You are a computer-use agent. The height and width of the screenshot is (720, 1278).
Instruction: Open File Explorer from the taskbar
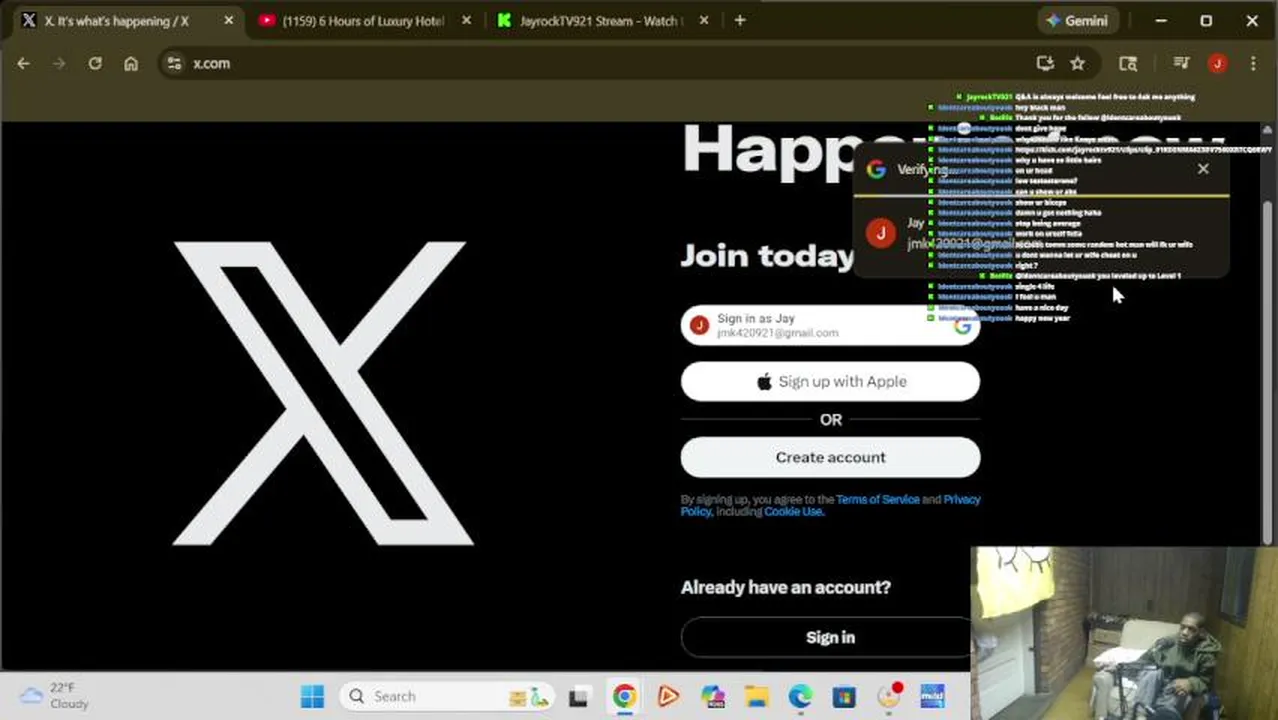[756, 696]
